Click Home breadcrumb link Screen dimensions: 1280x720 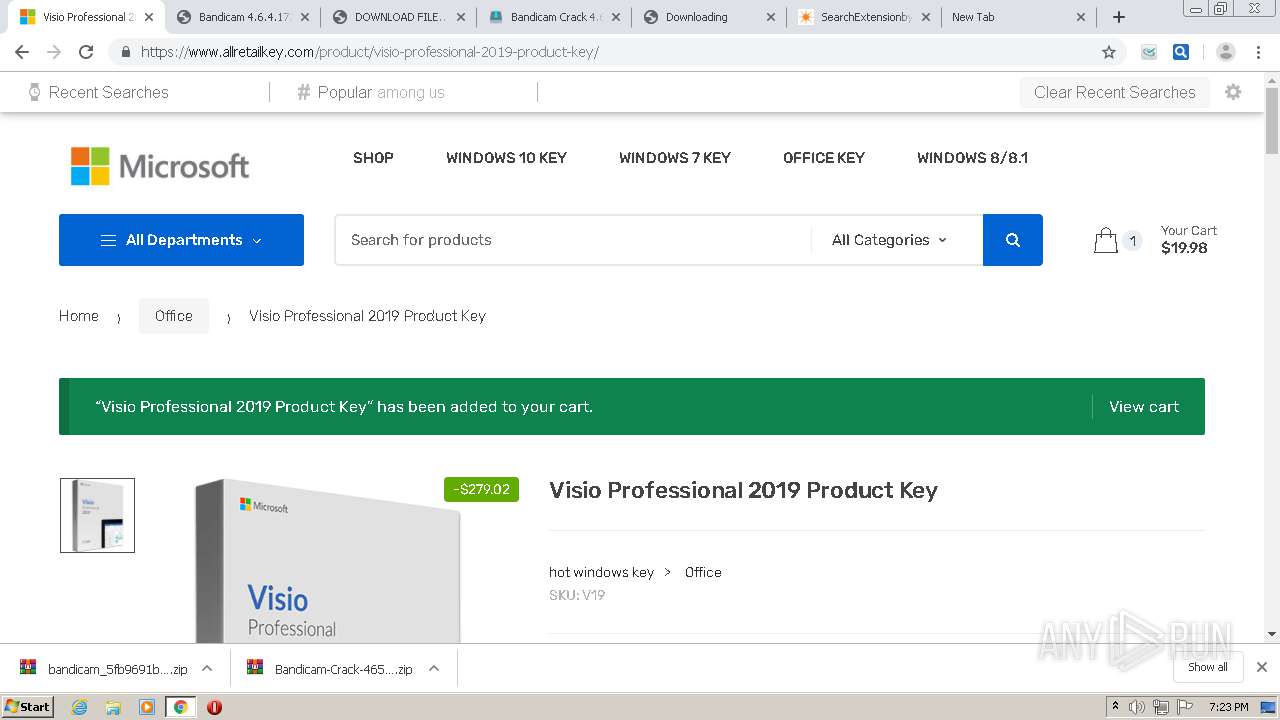pos(79,316)
